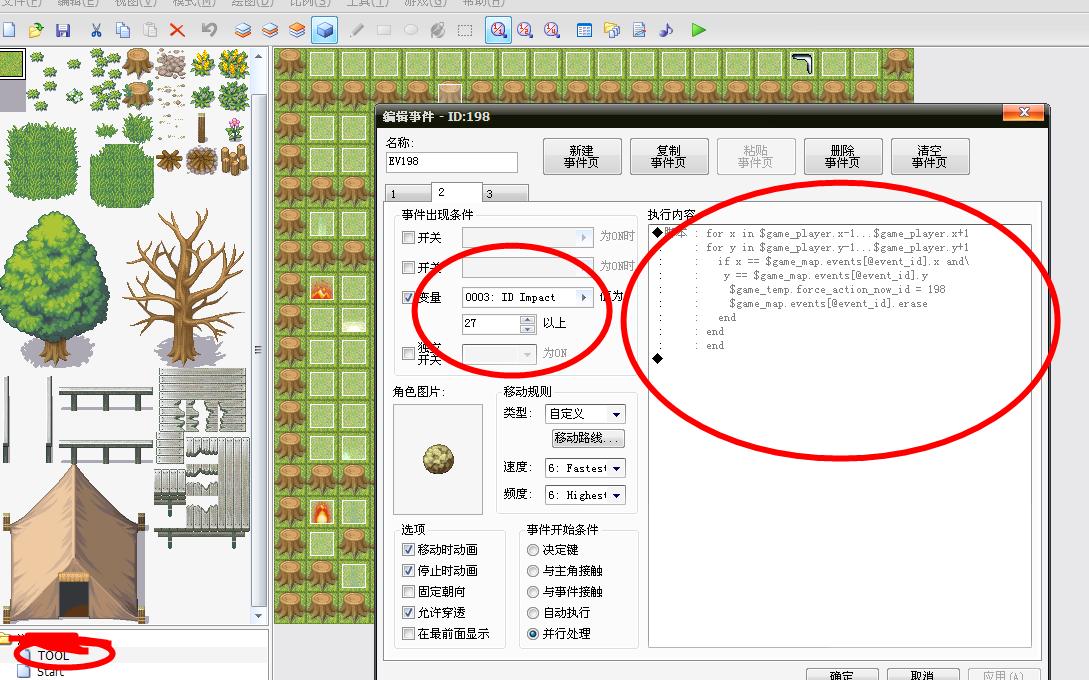This screenshot has width=1089, height=680.
Task: Select the third map layer icon
Action: pos(297,30)
